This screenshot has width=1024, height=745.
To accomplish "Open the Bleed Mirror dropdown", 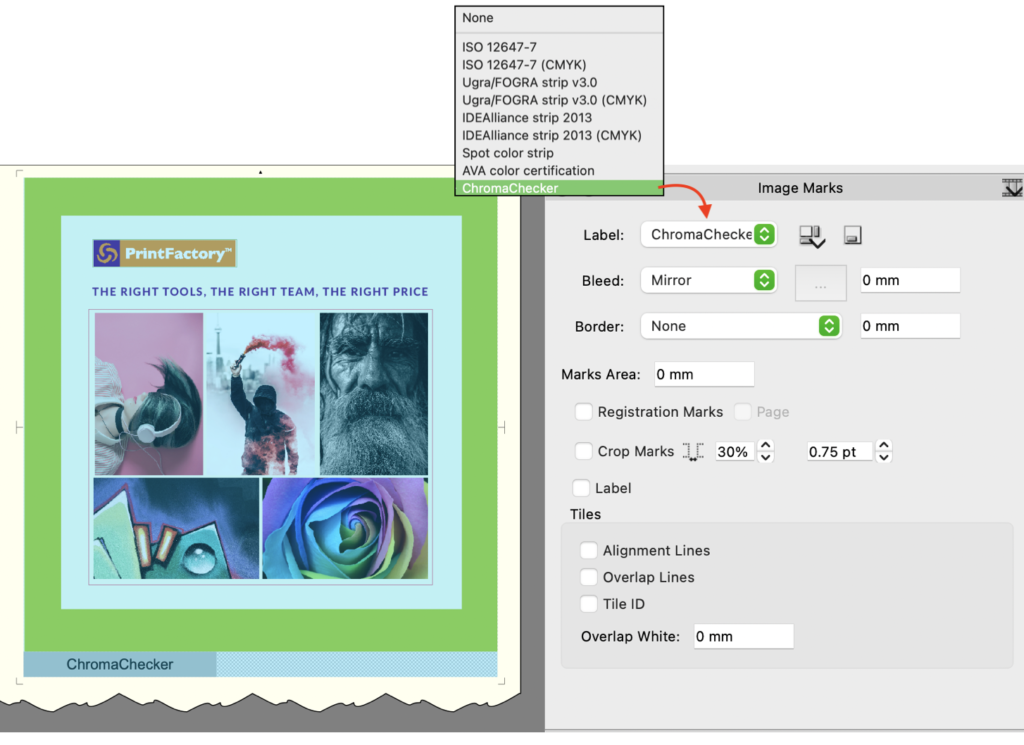I will [709, 280].
